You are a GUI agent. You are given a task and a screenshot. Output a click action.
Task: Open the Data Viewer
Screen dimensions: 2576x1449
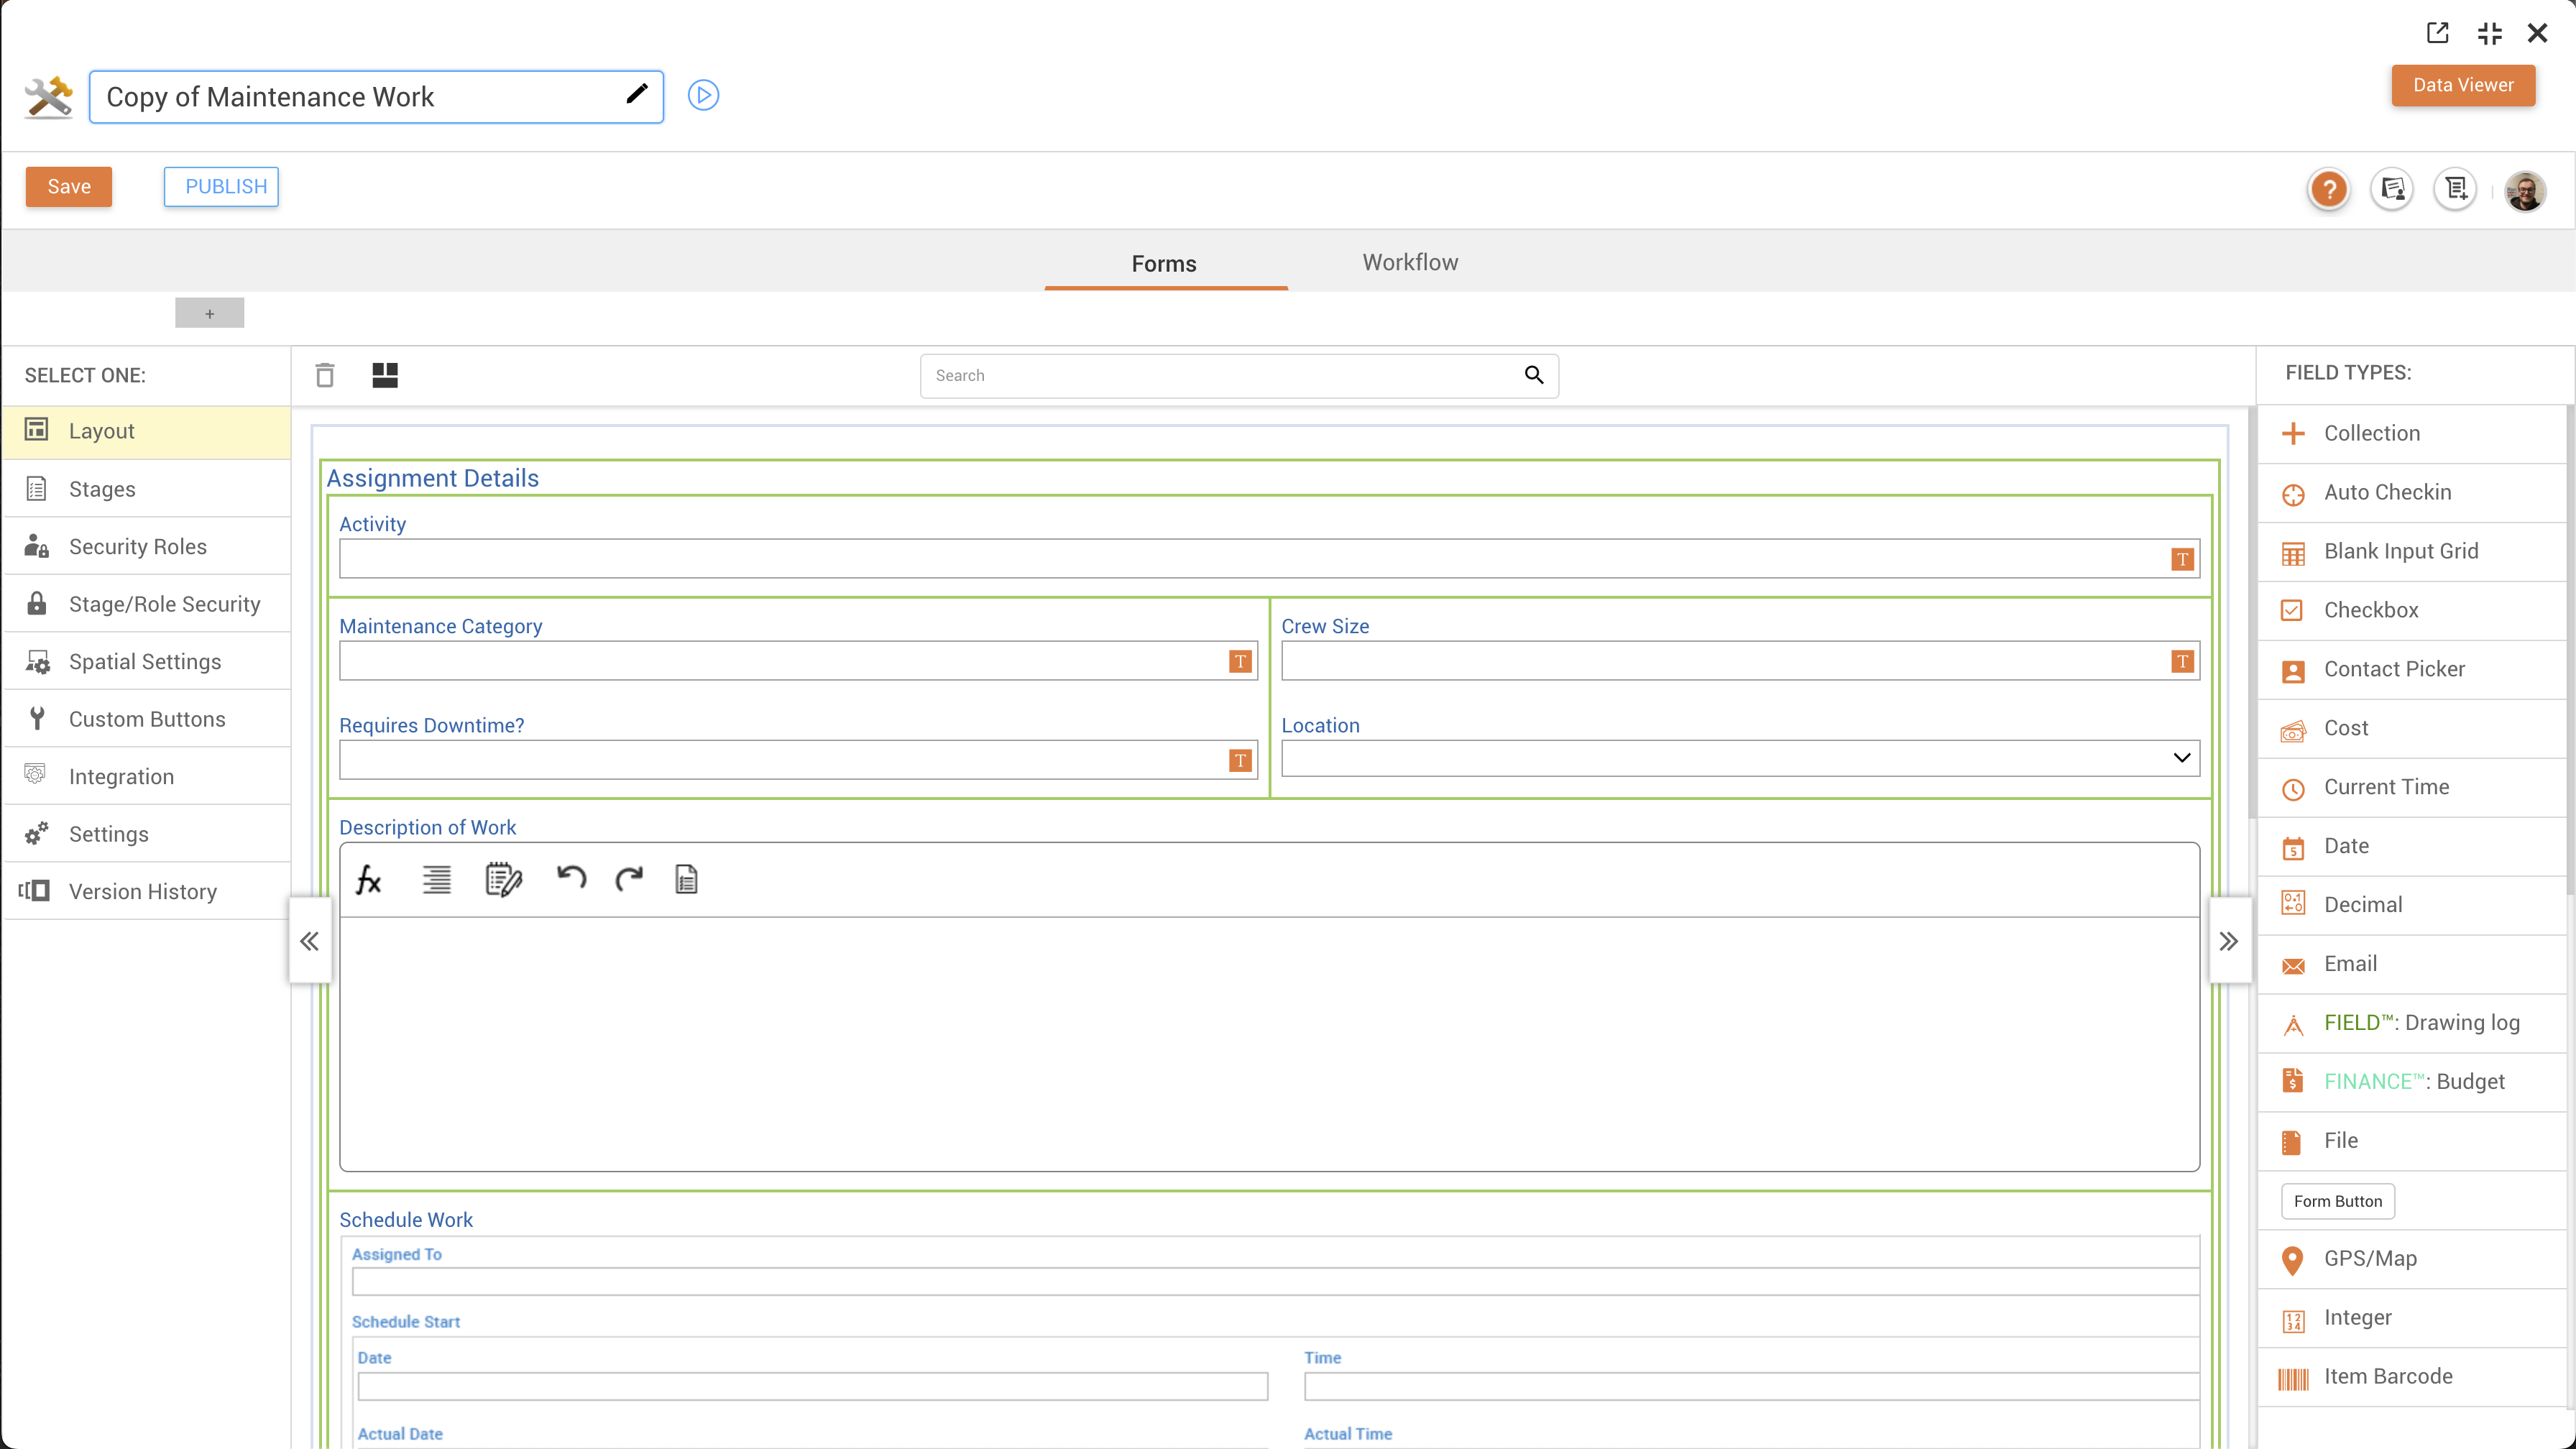2462,85
